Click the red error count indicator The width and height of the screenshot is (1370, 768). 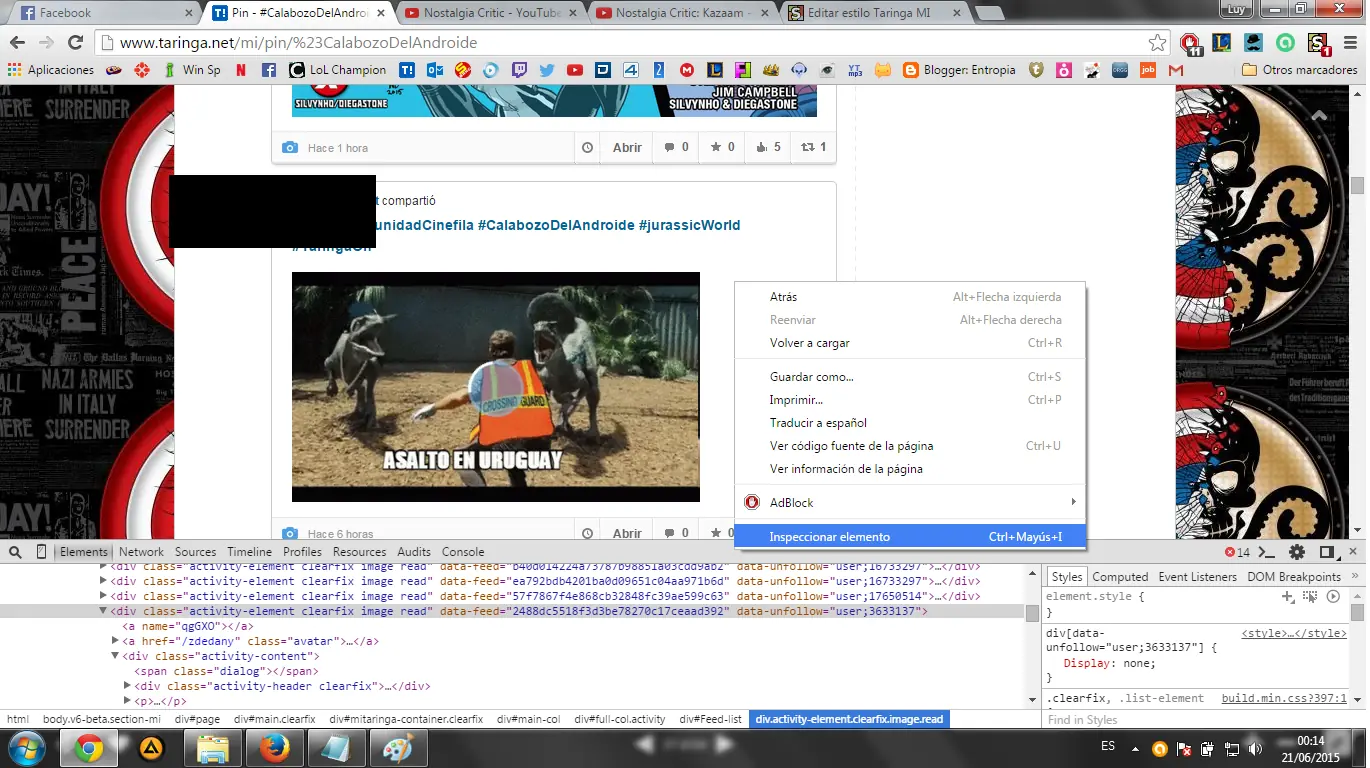click(1237, 552)
